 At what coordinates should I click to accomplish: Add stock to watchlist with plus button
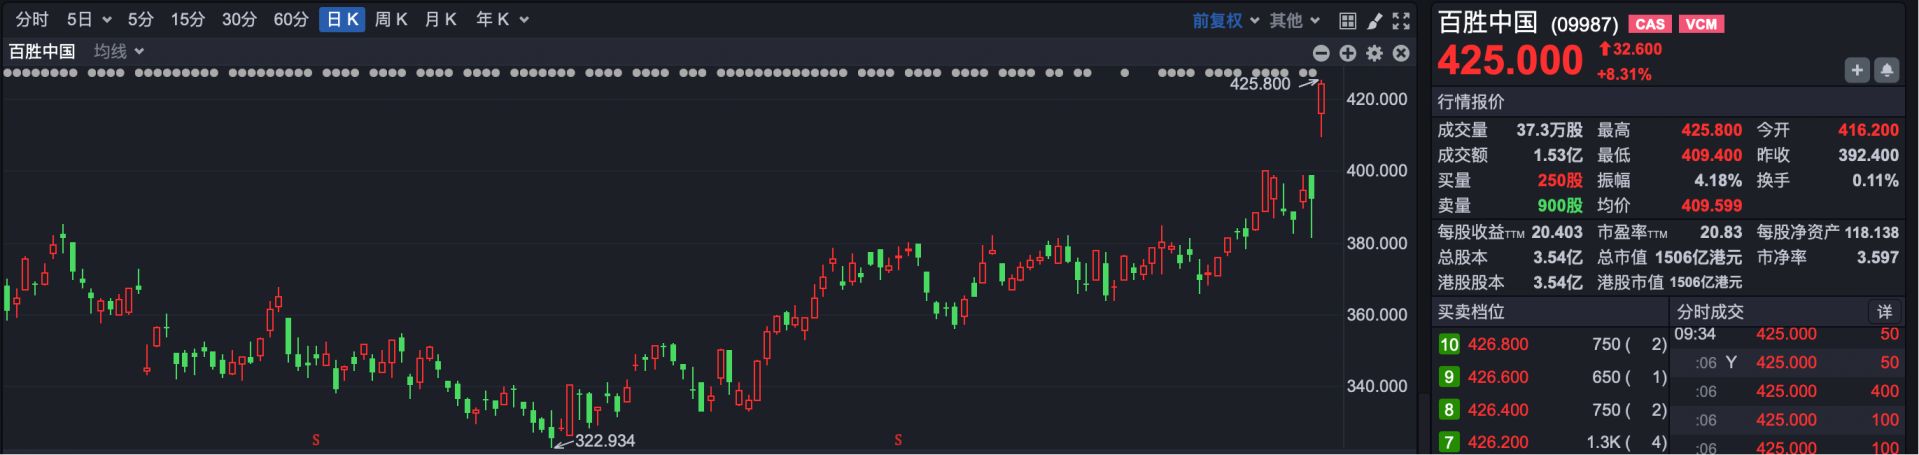pos(1857,70)
